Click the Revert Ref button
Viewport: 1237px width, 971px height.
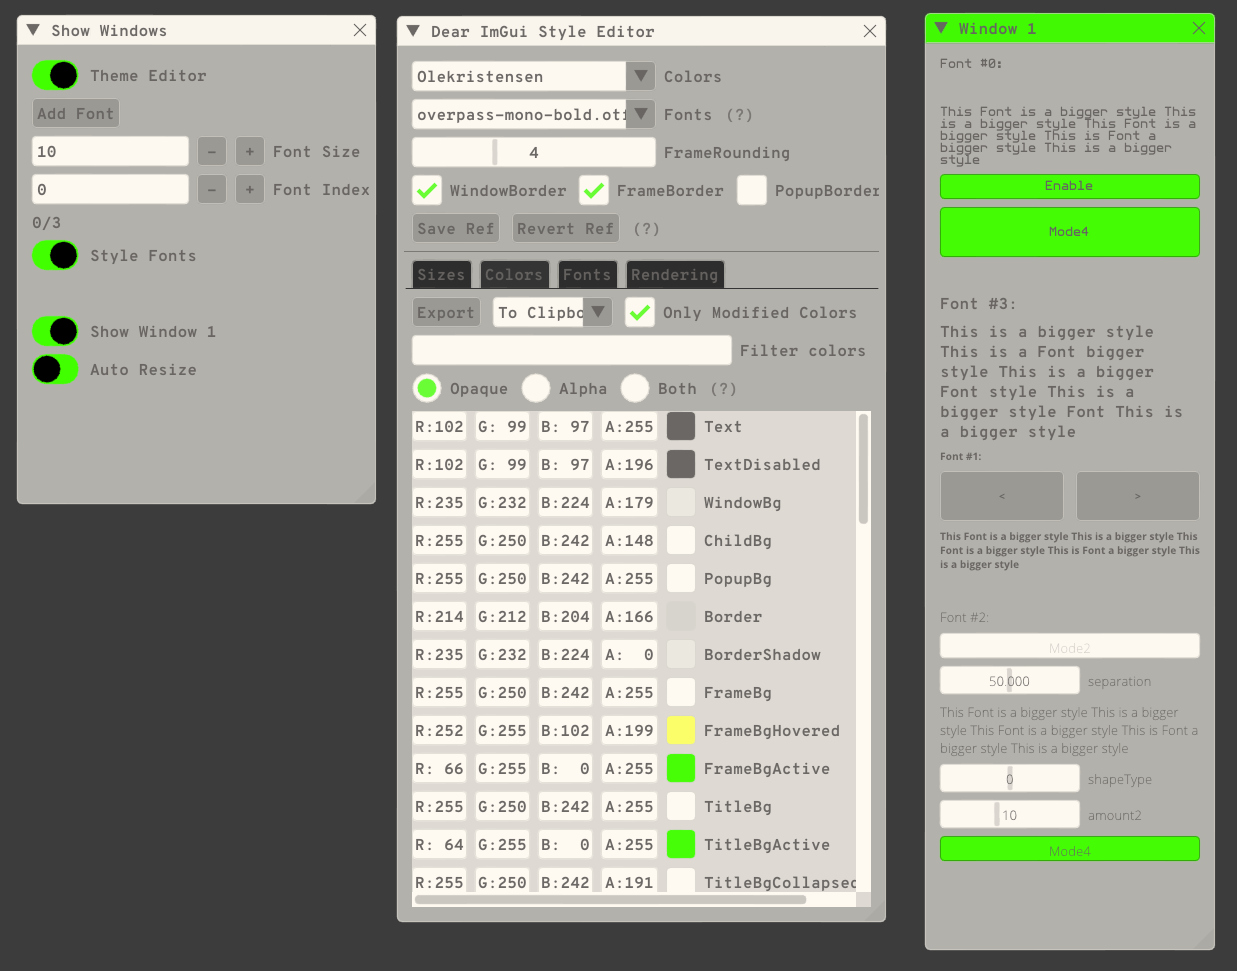click(565, 228)
